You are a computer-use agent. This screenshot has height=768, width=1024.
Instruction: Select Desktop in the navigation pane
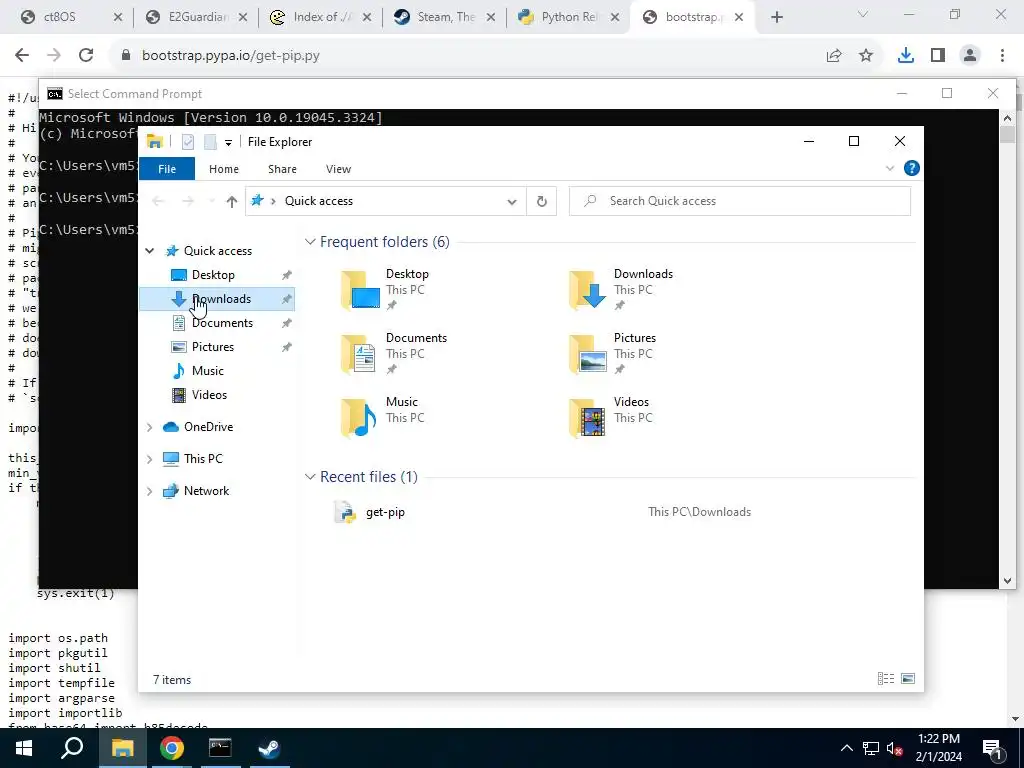[x=213, y=275]
